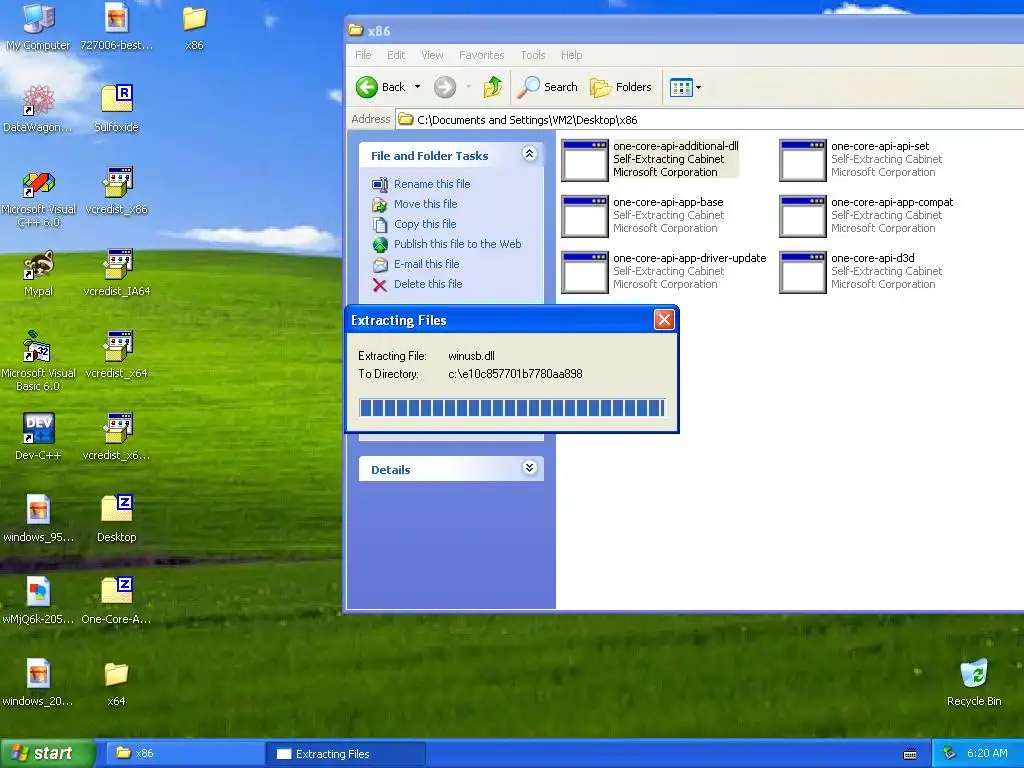Click Rename this file link

pos(432,184)
